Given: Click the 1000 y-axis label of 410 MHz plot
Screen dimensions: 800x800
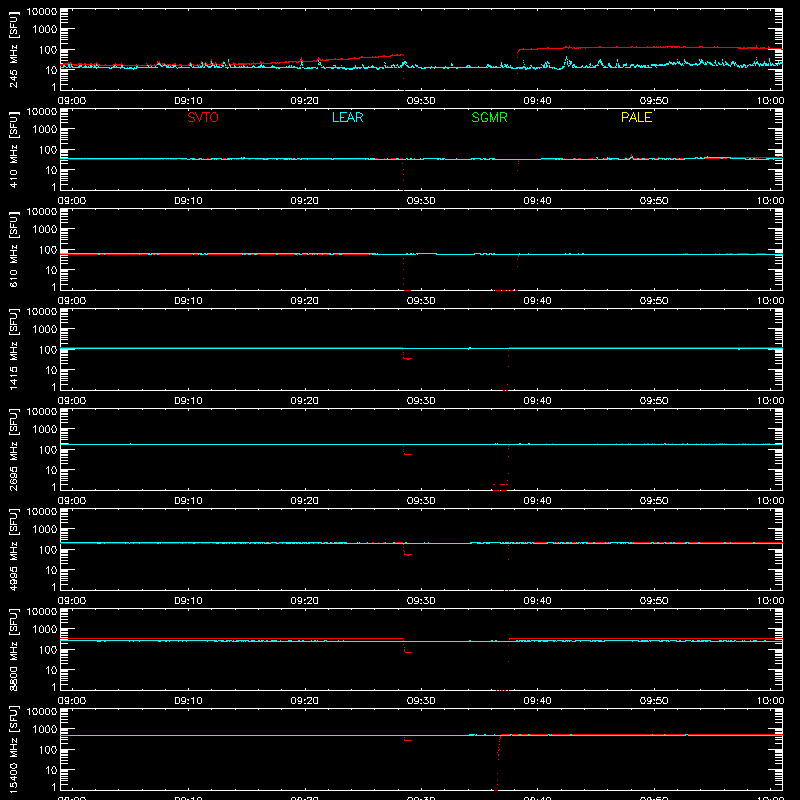Looking at the screenshot, I should pyautogui.click(x=45, y=130).
